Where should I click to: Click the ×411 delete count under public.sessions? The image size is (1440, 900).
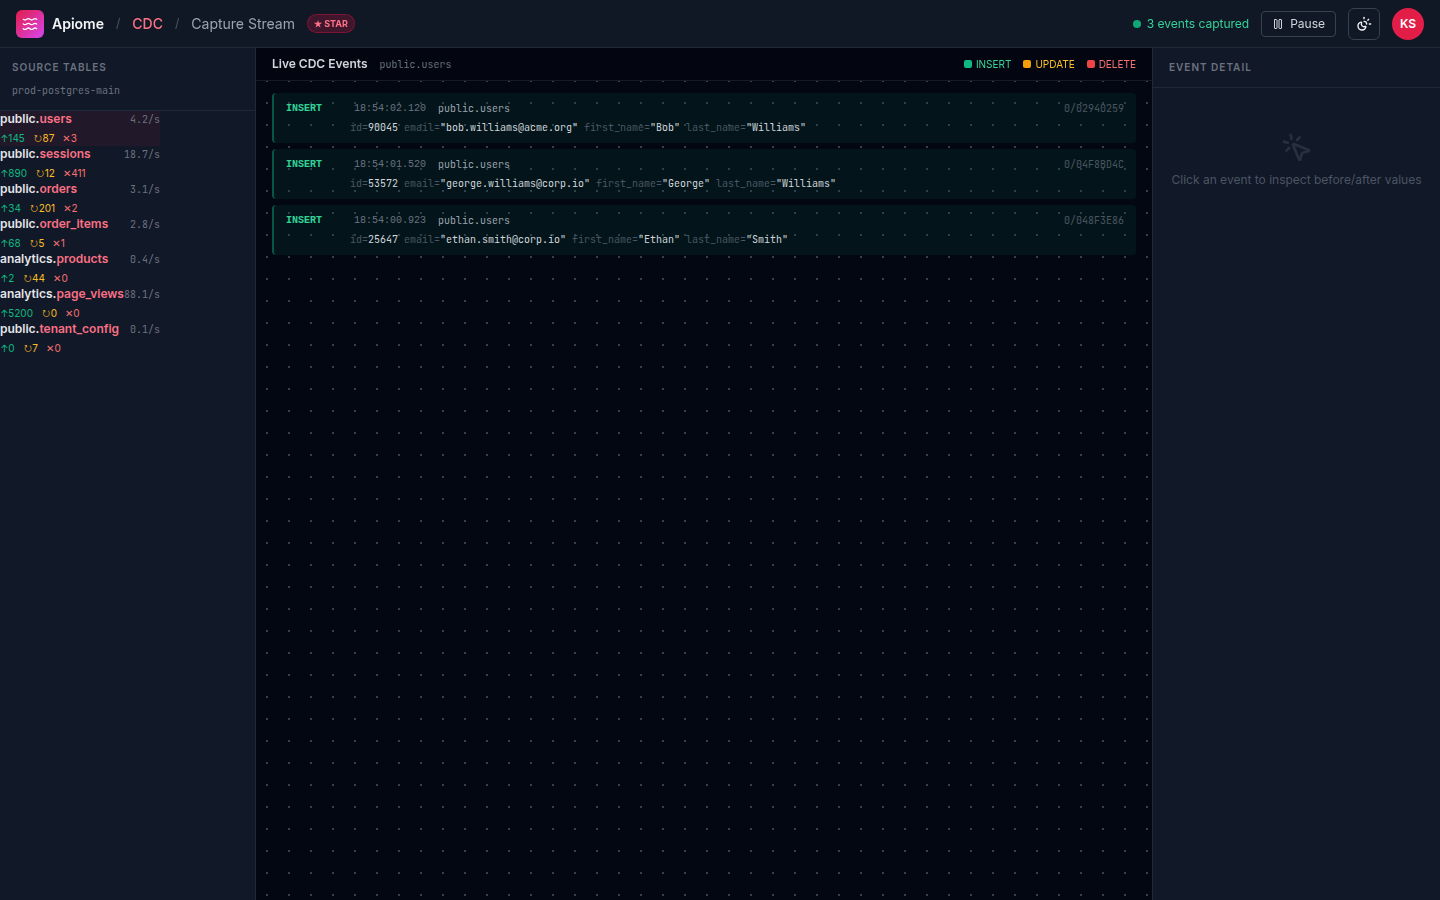tap(75, 173)
